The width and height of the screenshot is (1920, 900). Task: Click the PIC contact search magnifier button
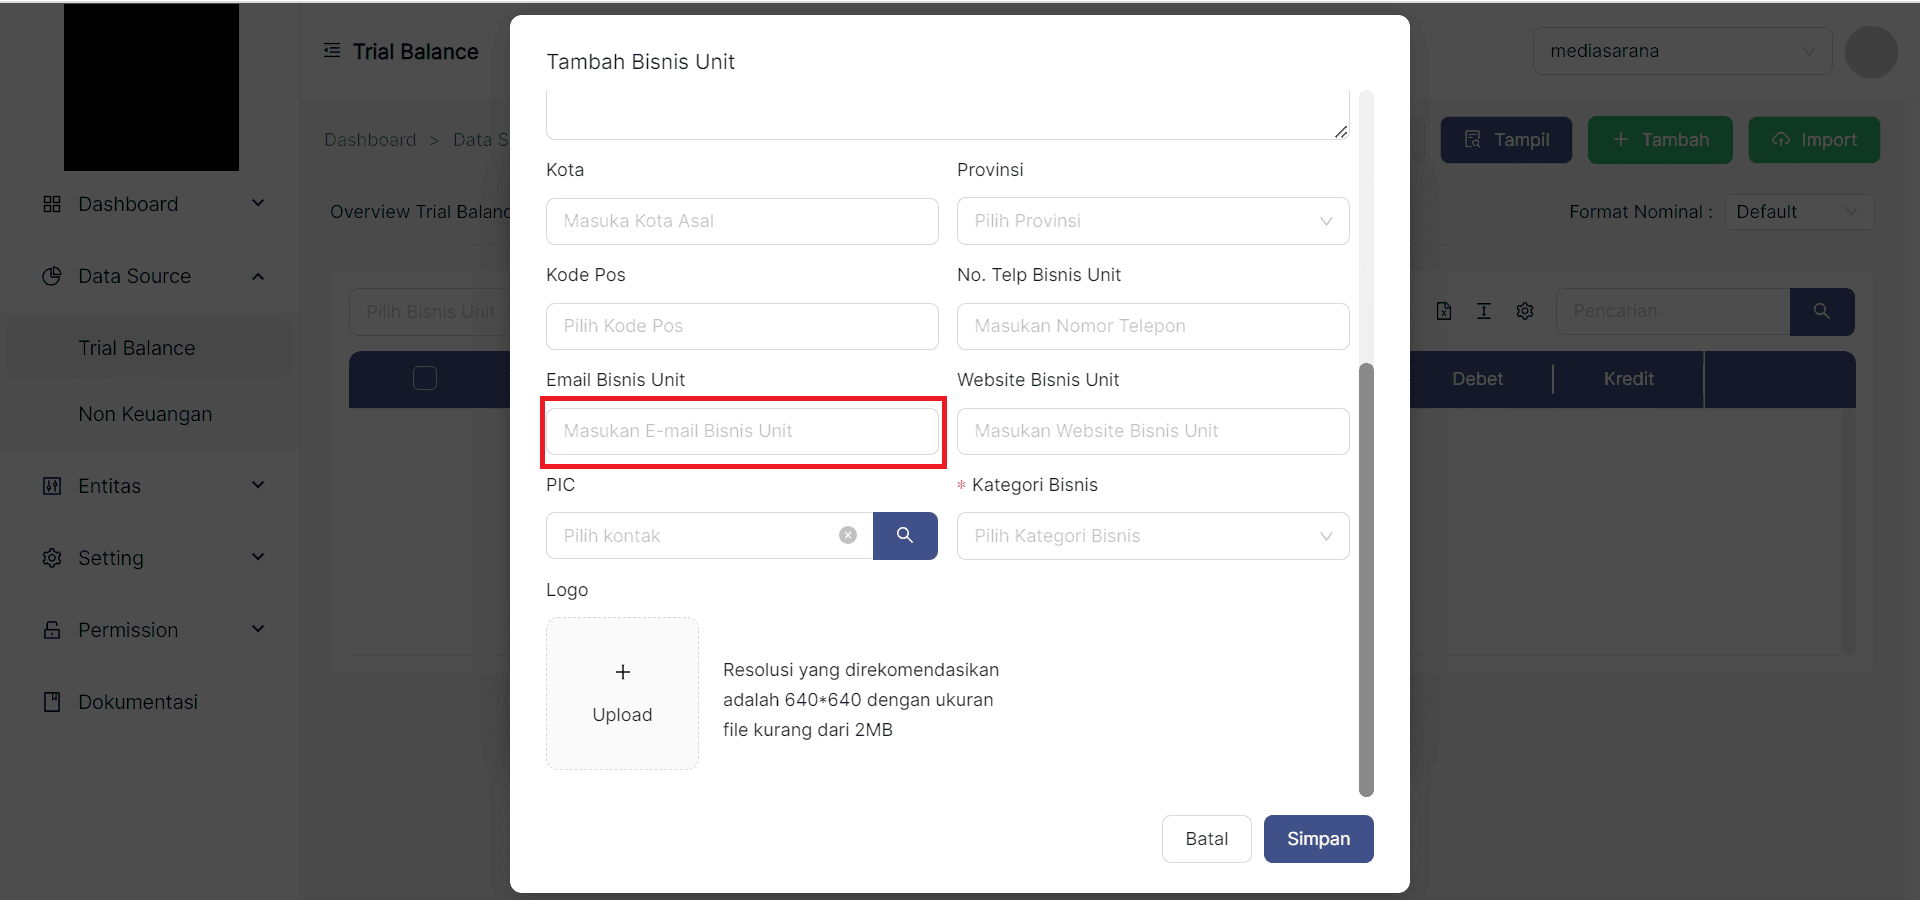pyautogui.click(x=905, y=536)
